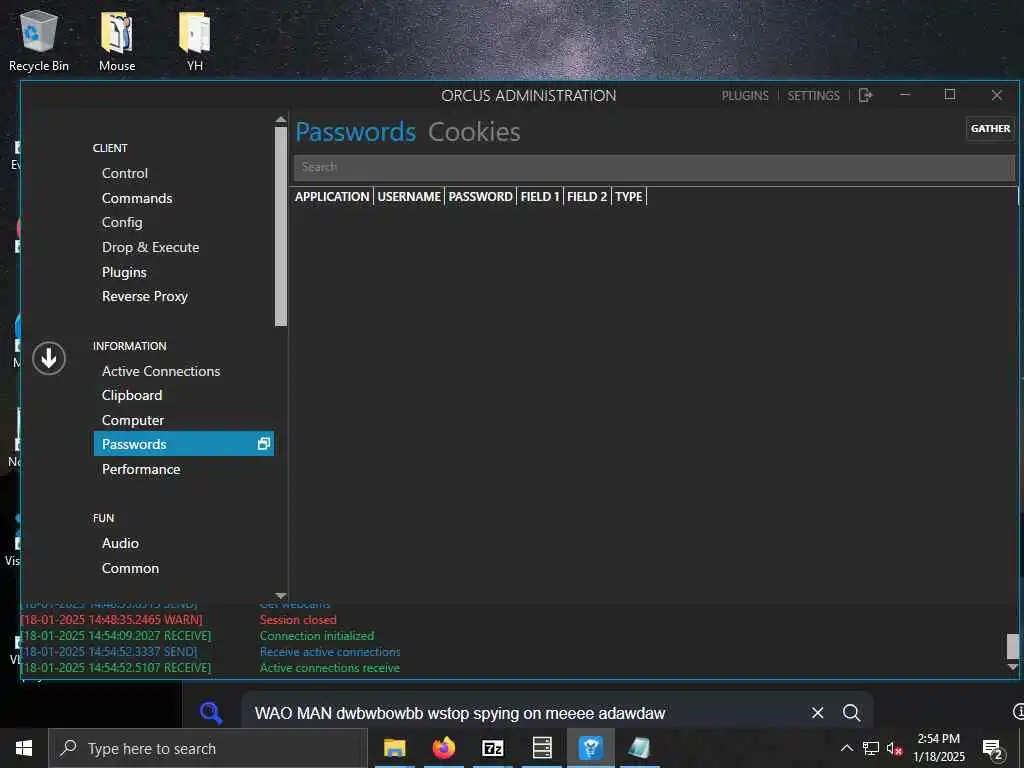This screenshot has height=768, width=1024.
Task: Open the PLUGINS menu in the title bar
Action: [745, 95]
